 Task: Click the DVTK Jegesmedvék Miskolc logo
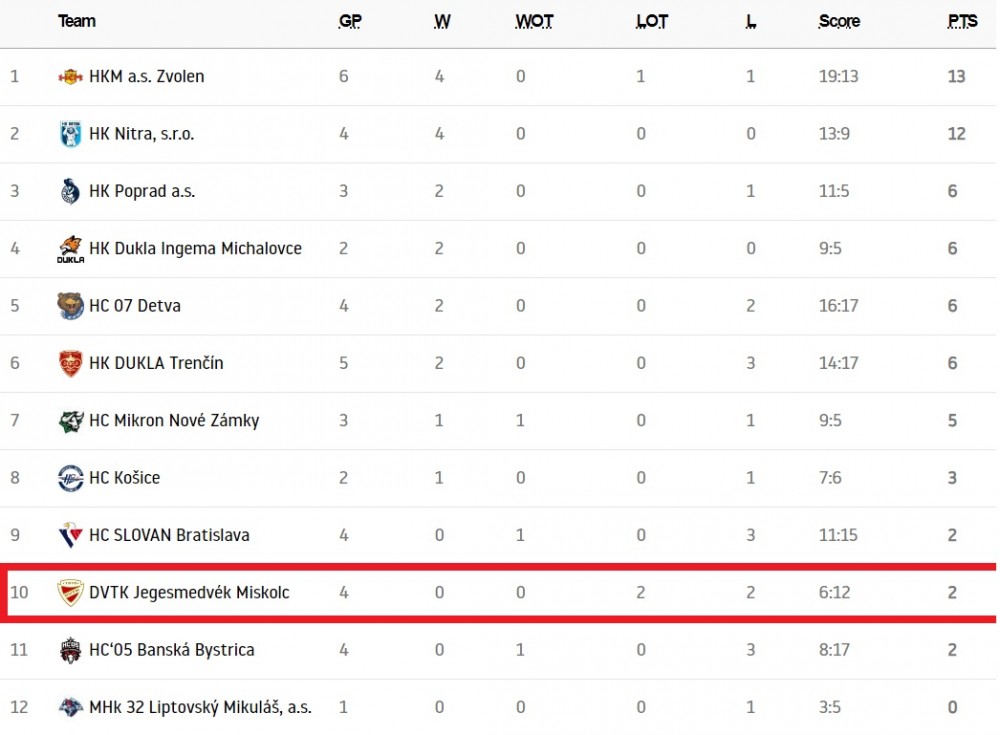tap(70, 593)
